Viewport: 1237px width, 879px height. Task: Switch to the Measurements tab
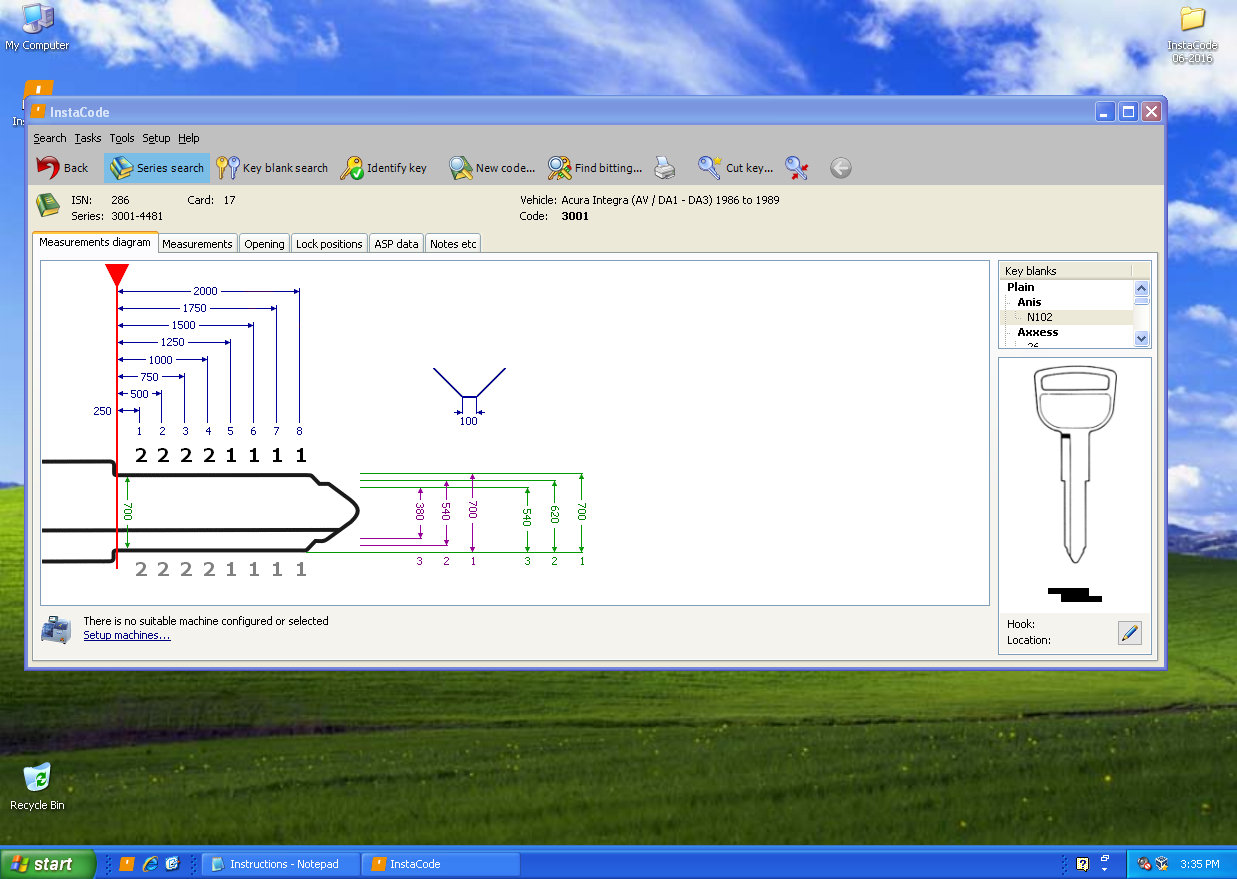point(197,244)
